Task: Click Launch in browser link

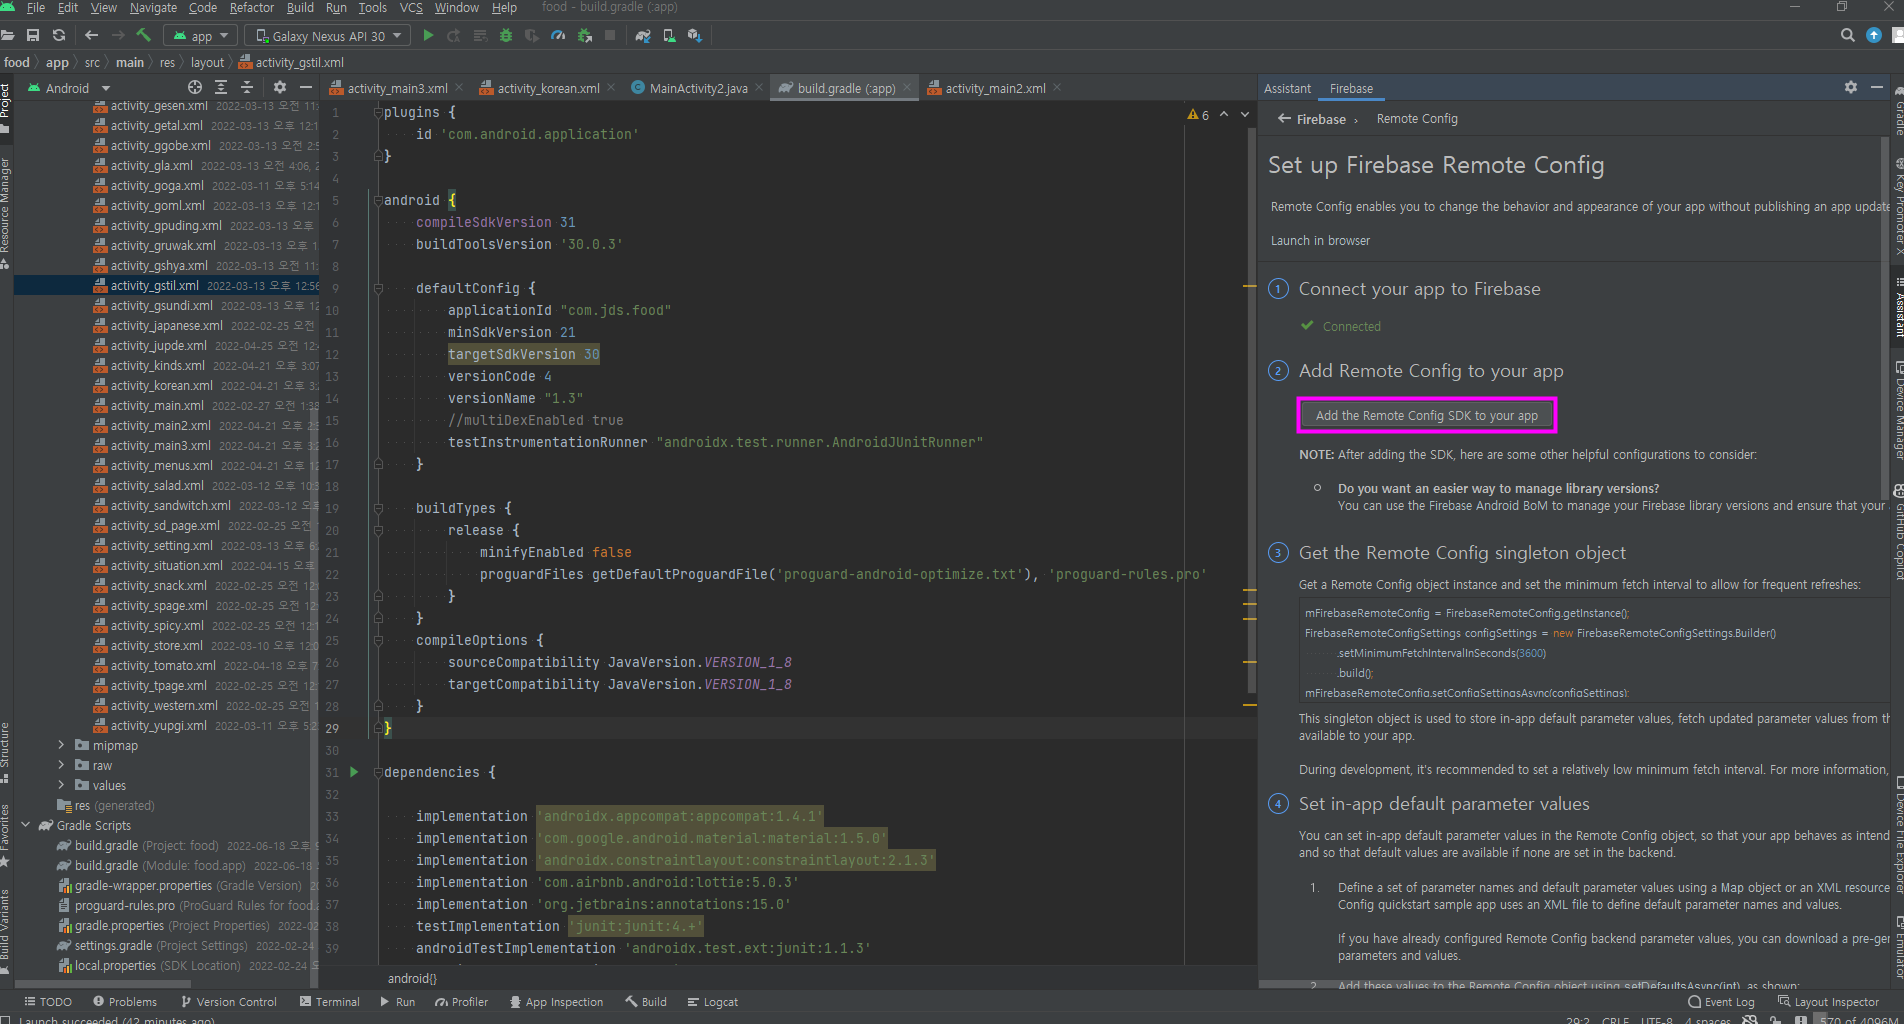Action: click(1320, 241)
